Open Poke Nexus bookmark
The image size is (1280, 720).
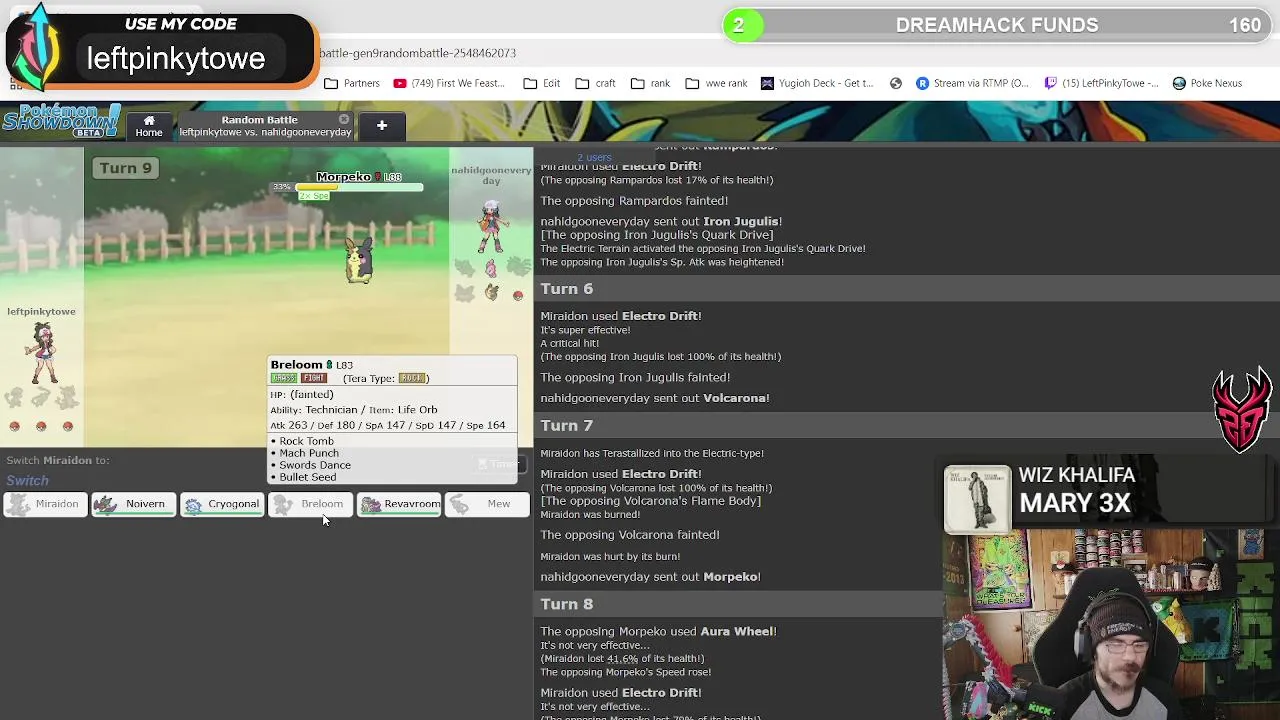pyautogui.click(x=1207, y=83)
